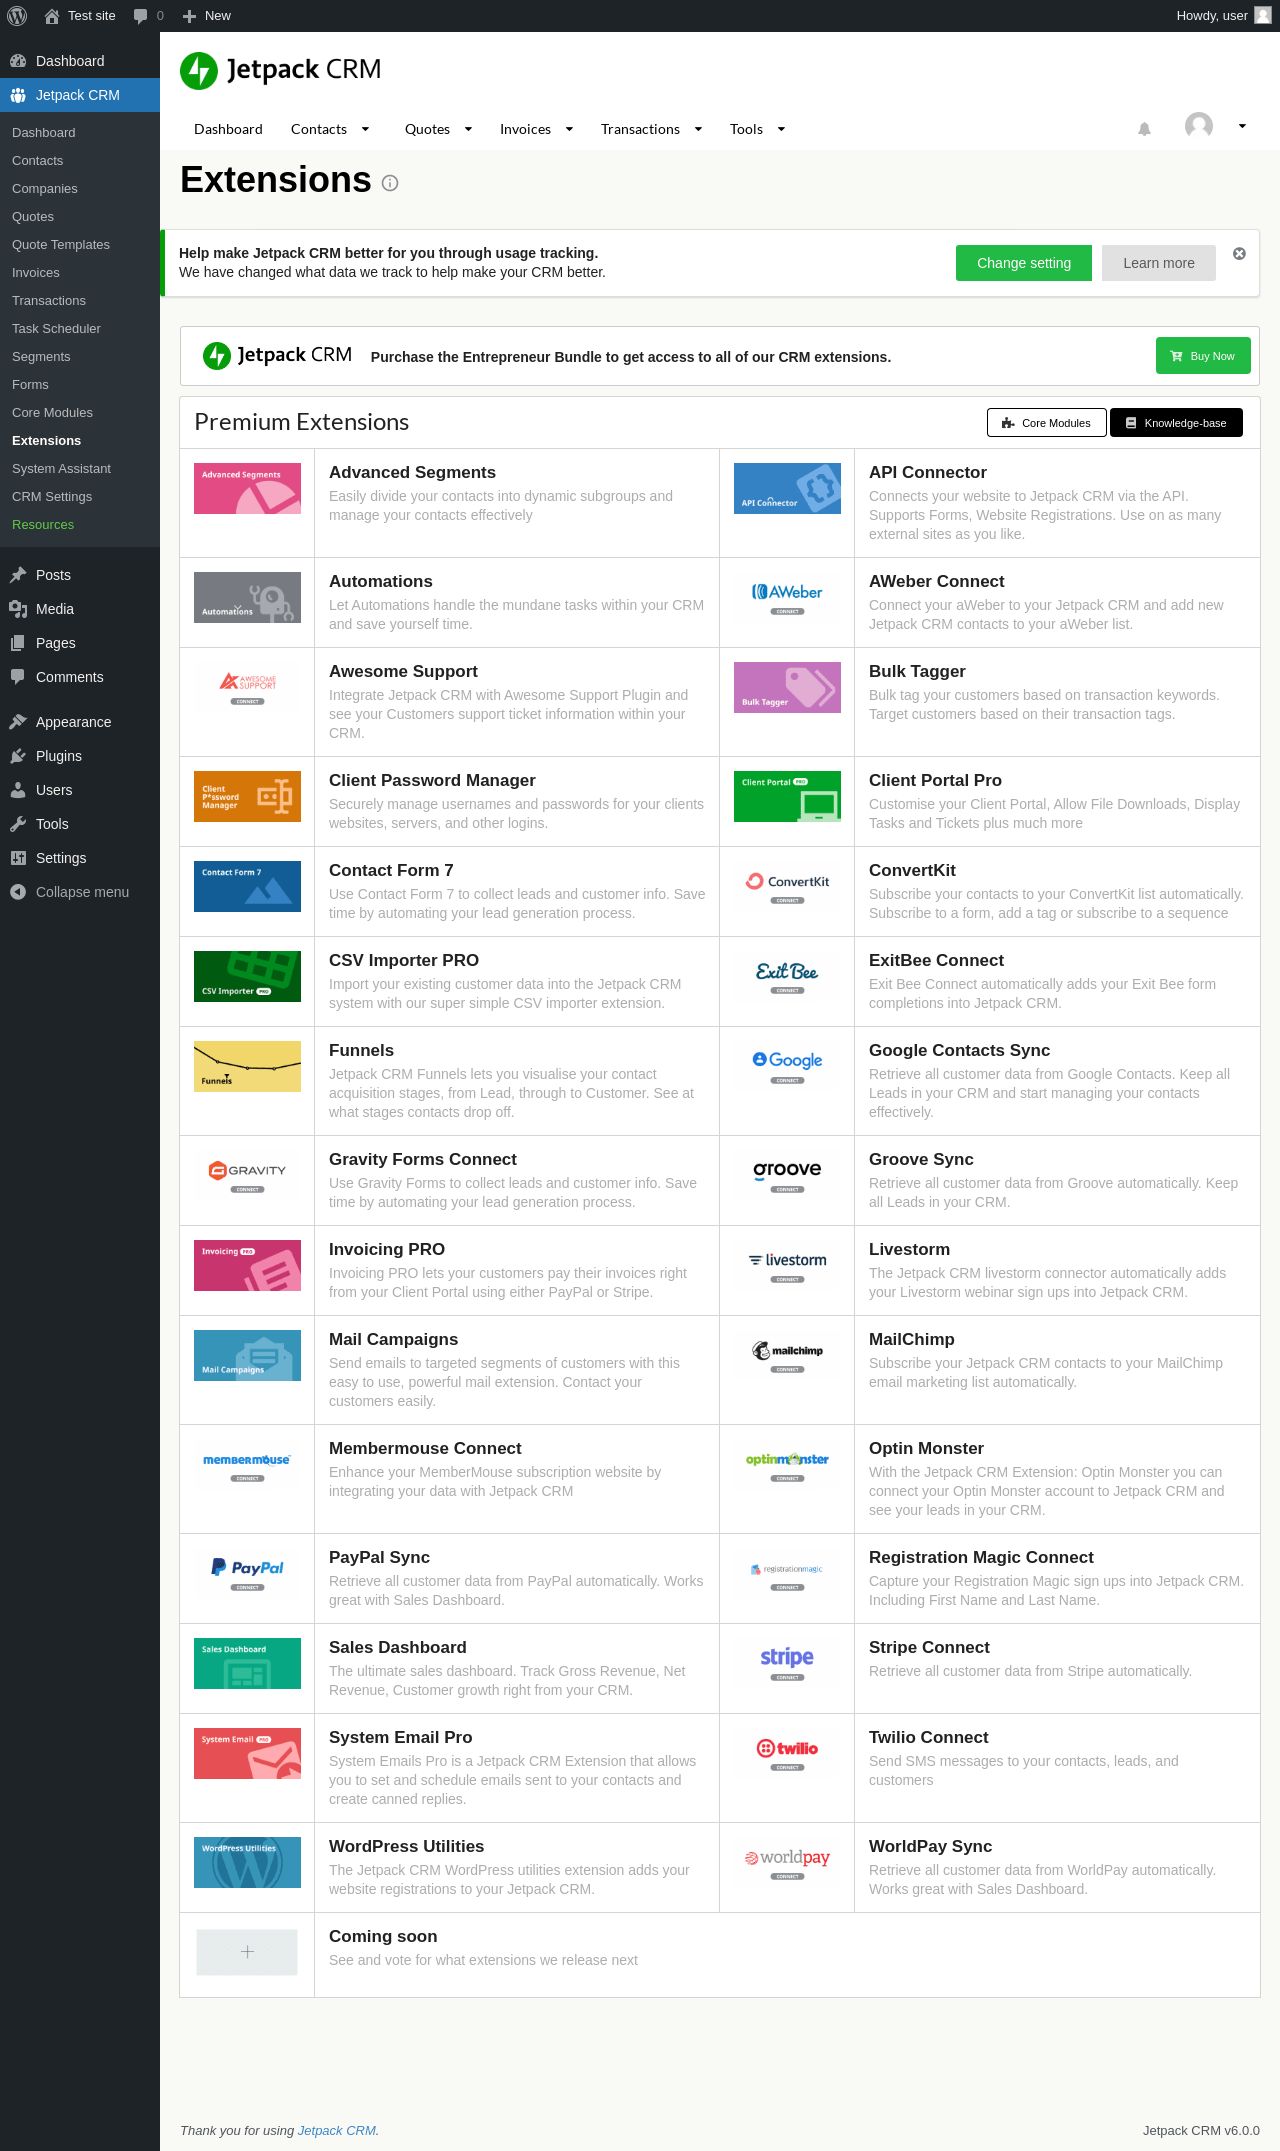
Task: Click the Contact Form 7 extension icon
Action: [x=247, y=886]
